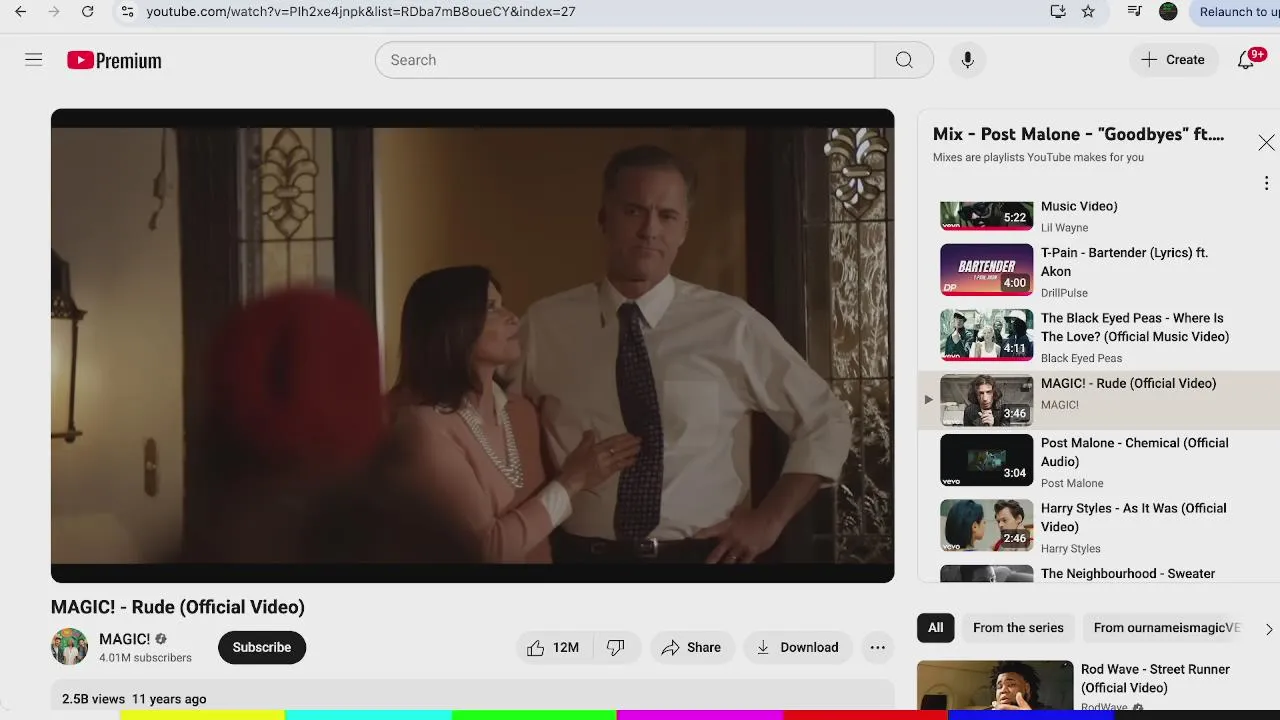Open the Mix playlist three-dot menu
This screenshot has height=720, width=1280.
pyautogui.click(x=1266, y=183)
